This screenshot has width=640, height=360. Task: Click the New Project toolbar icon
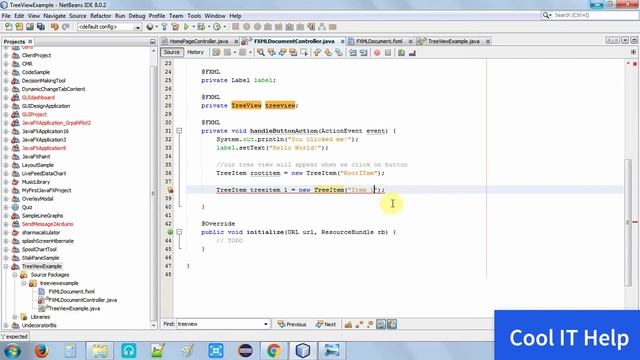19,27
